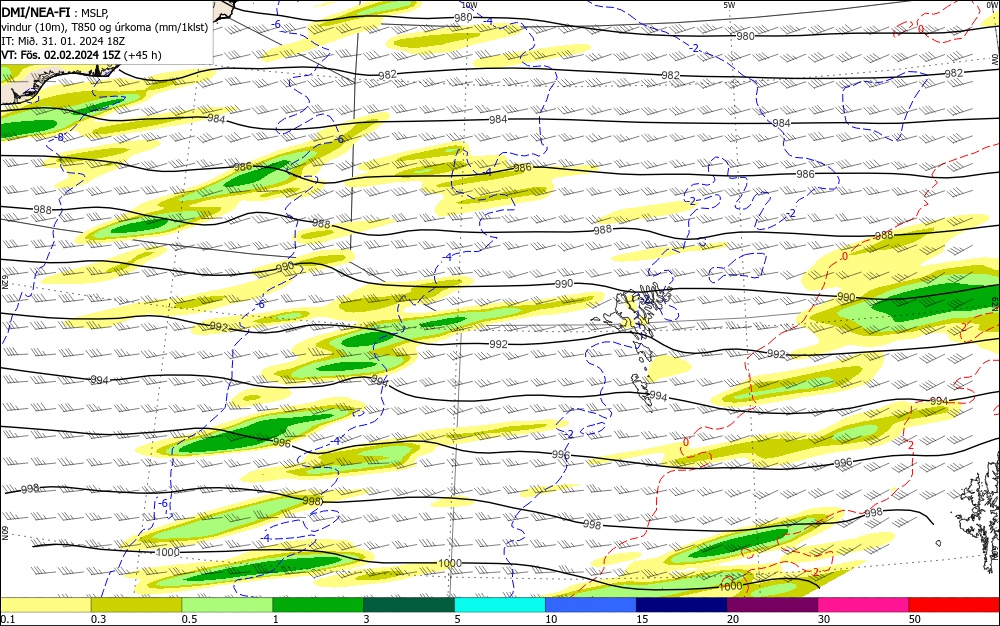Click the "50" legend value
The image size is (1000, 626).
coord(915,619)
